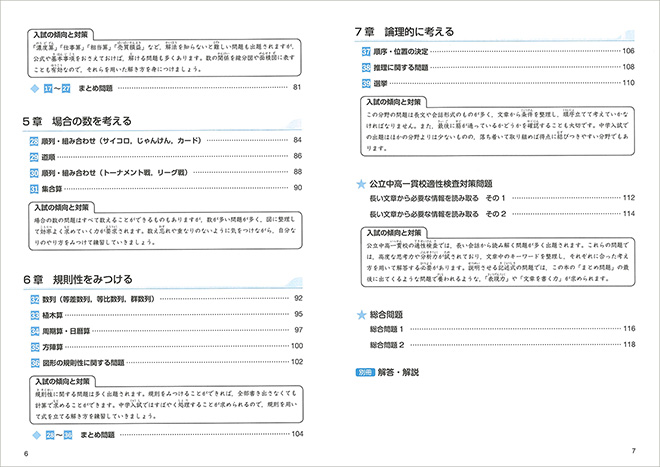Viewport: 660px width, 467px height.
Task: Click the entry 図形の規則性に関する問題
Action: click(83, 363)
